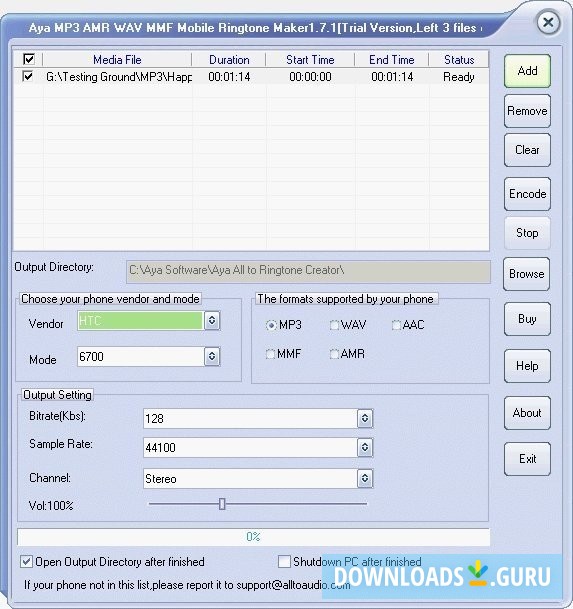Uncheck the Happ MP3 file row checkbox
573x609 pixels.
(28, 76)
